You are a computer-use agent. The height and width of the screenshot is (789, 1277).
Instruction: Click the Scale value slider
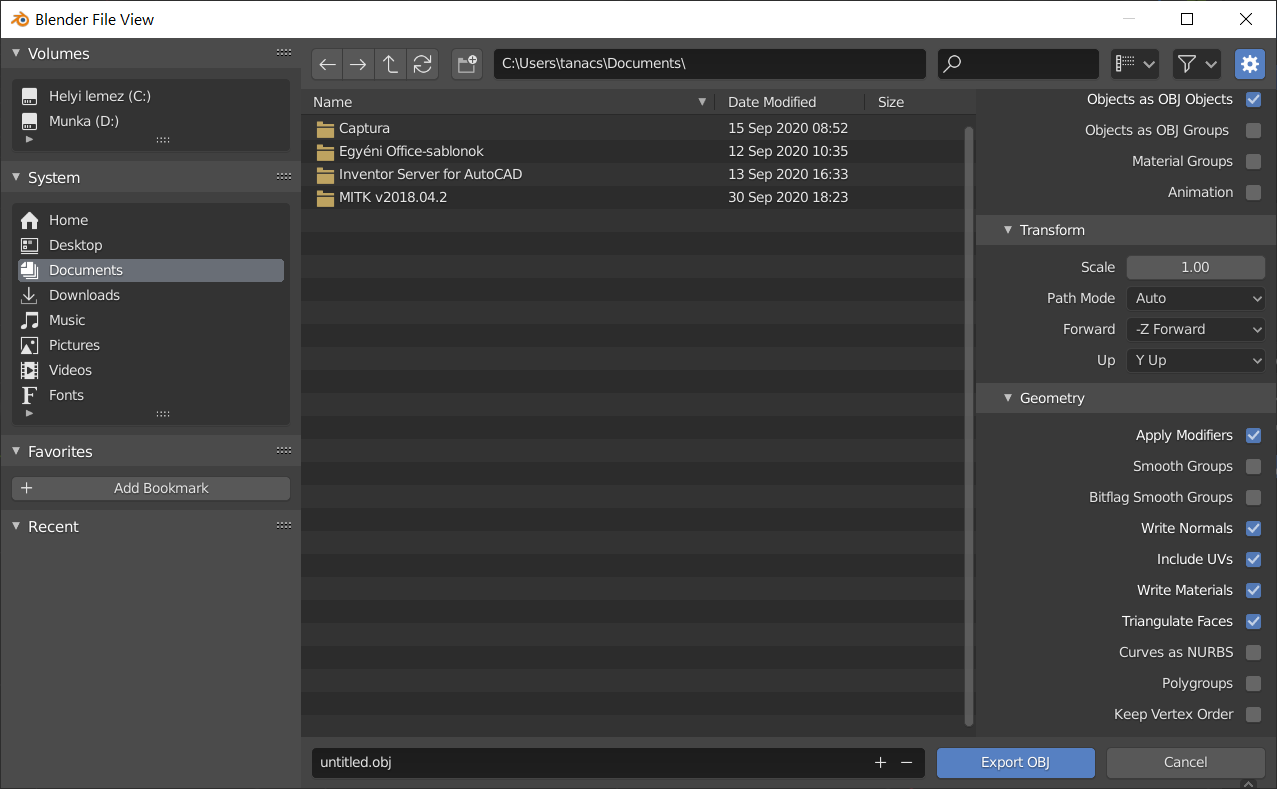(1196, 267)
